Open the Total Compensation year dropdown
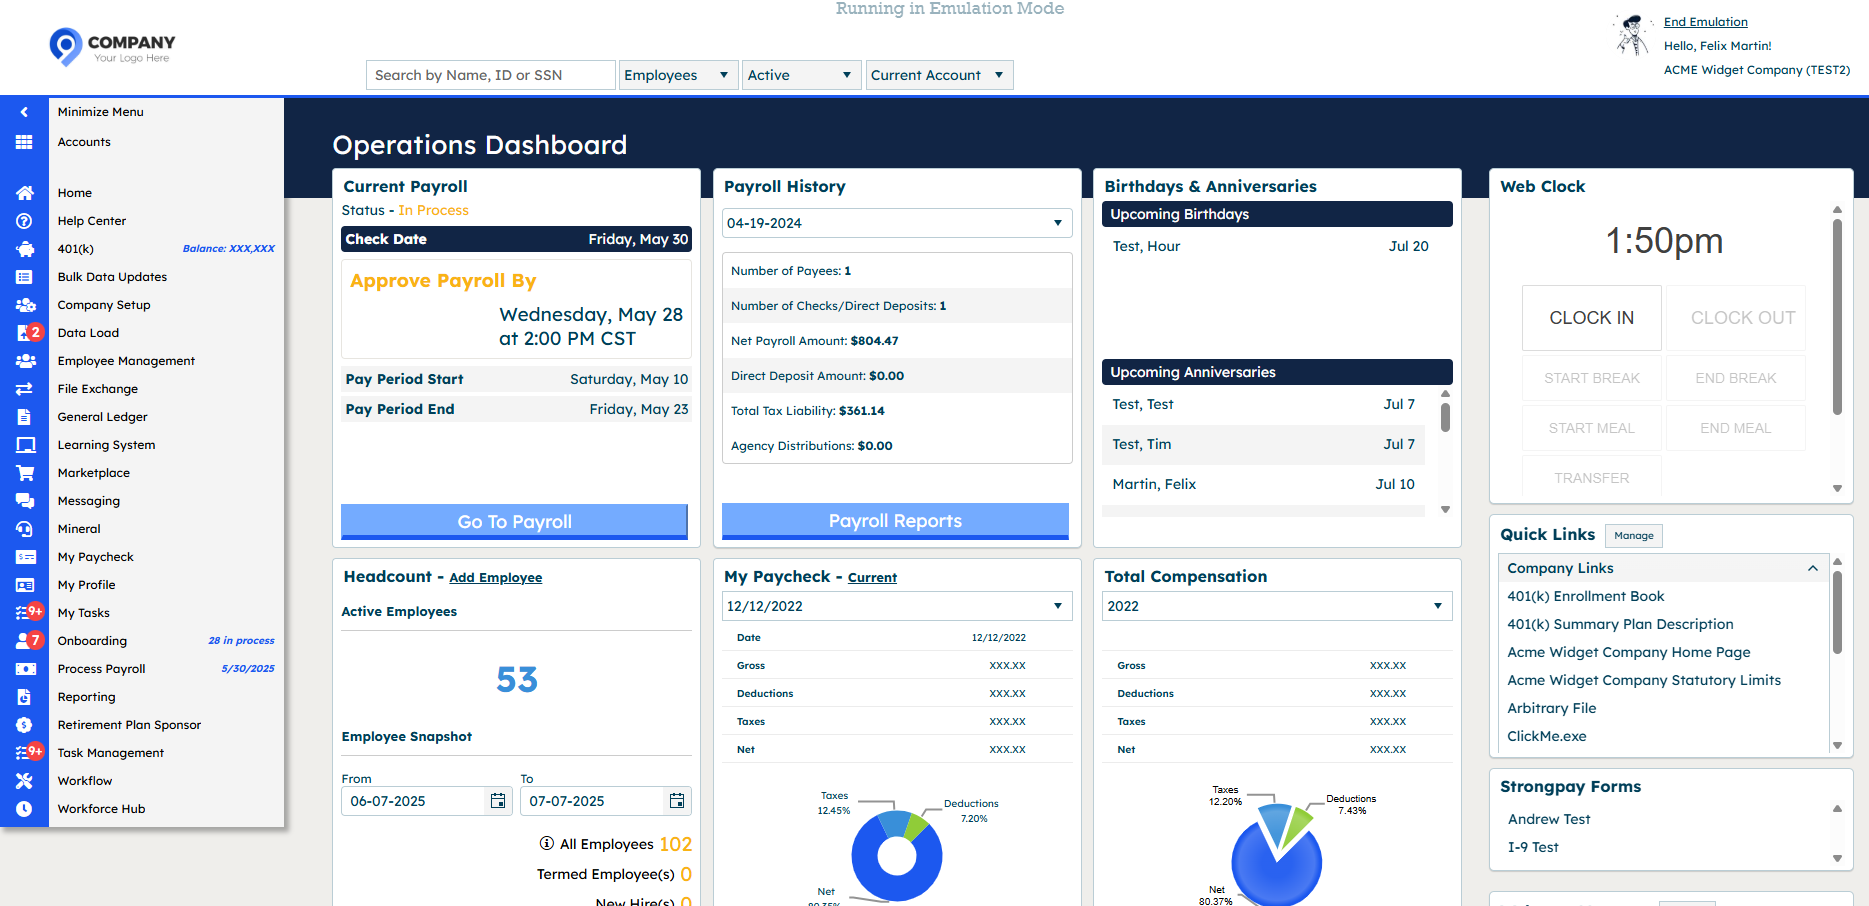Screen dimensions: 1869x906 pos(1277,606)
